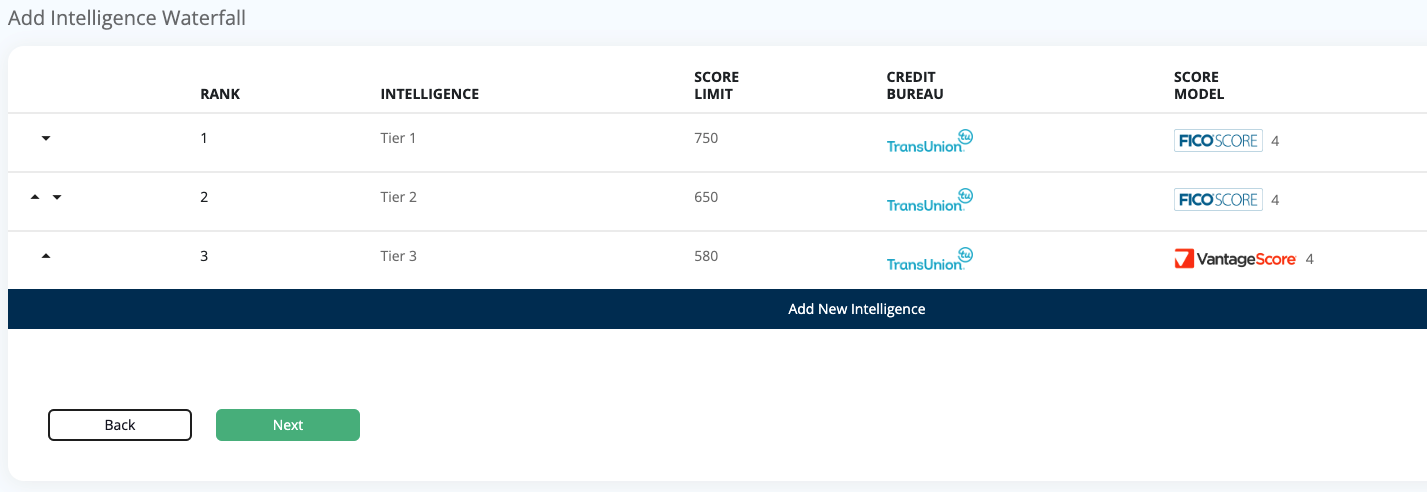Select the Tier 2 intelligence name

(x=398, y=197)
